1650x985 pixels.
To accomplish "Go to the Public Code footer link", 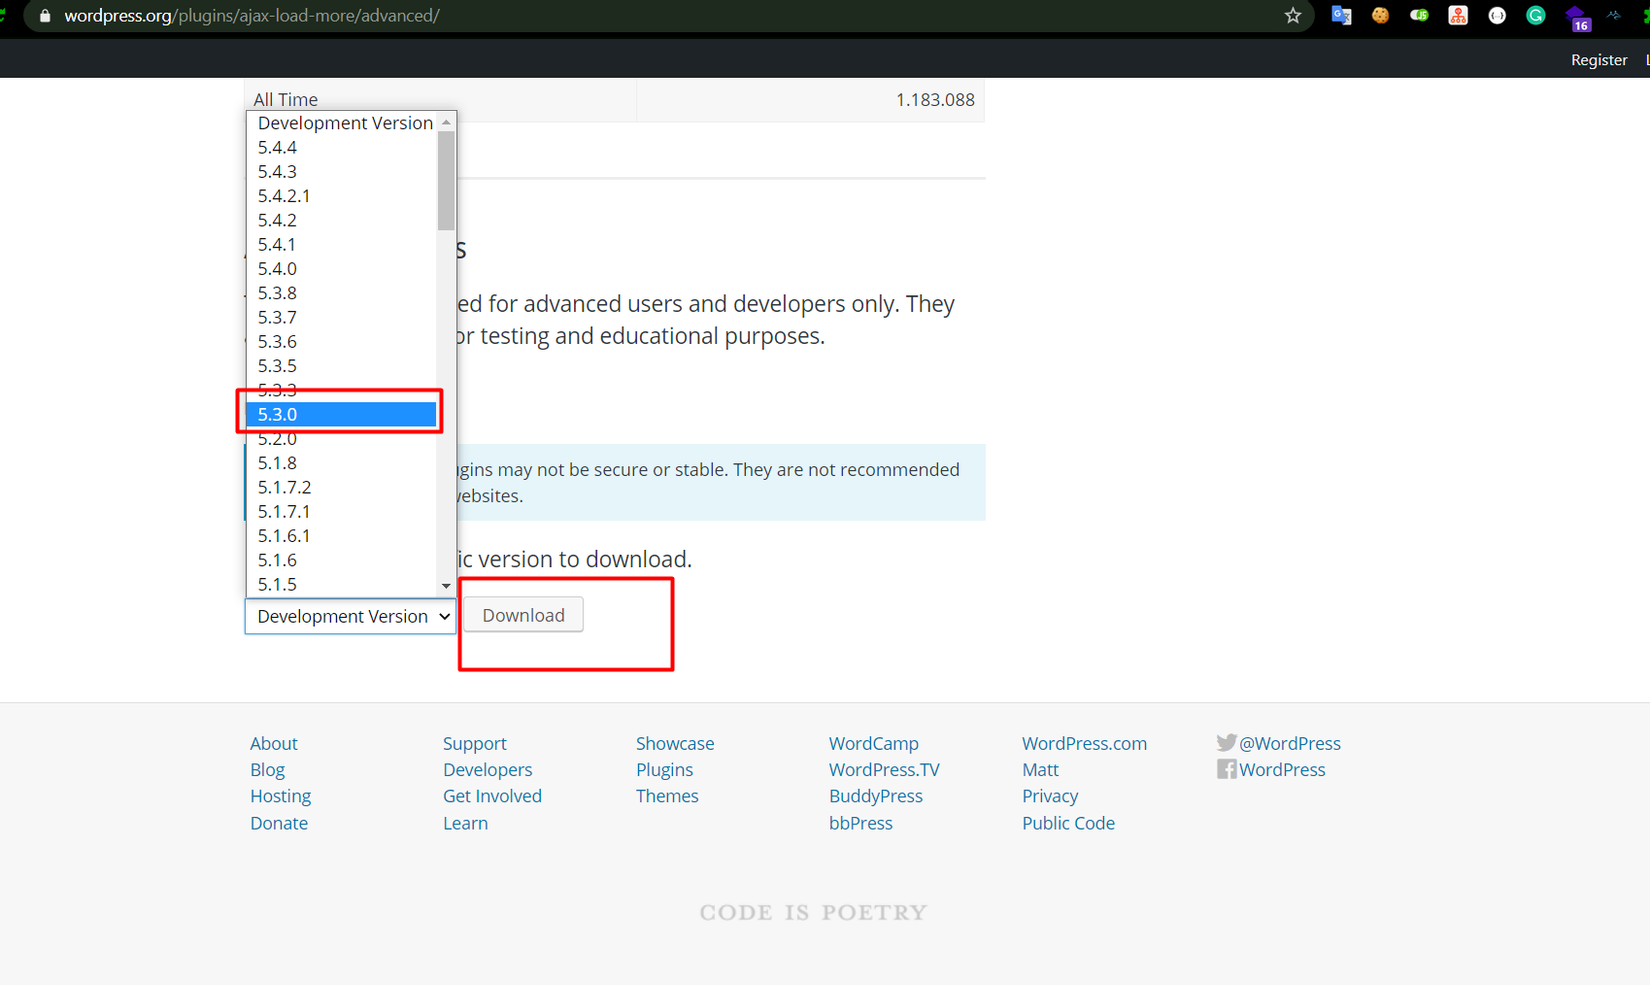I will (x=1068, y=823).
